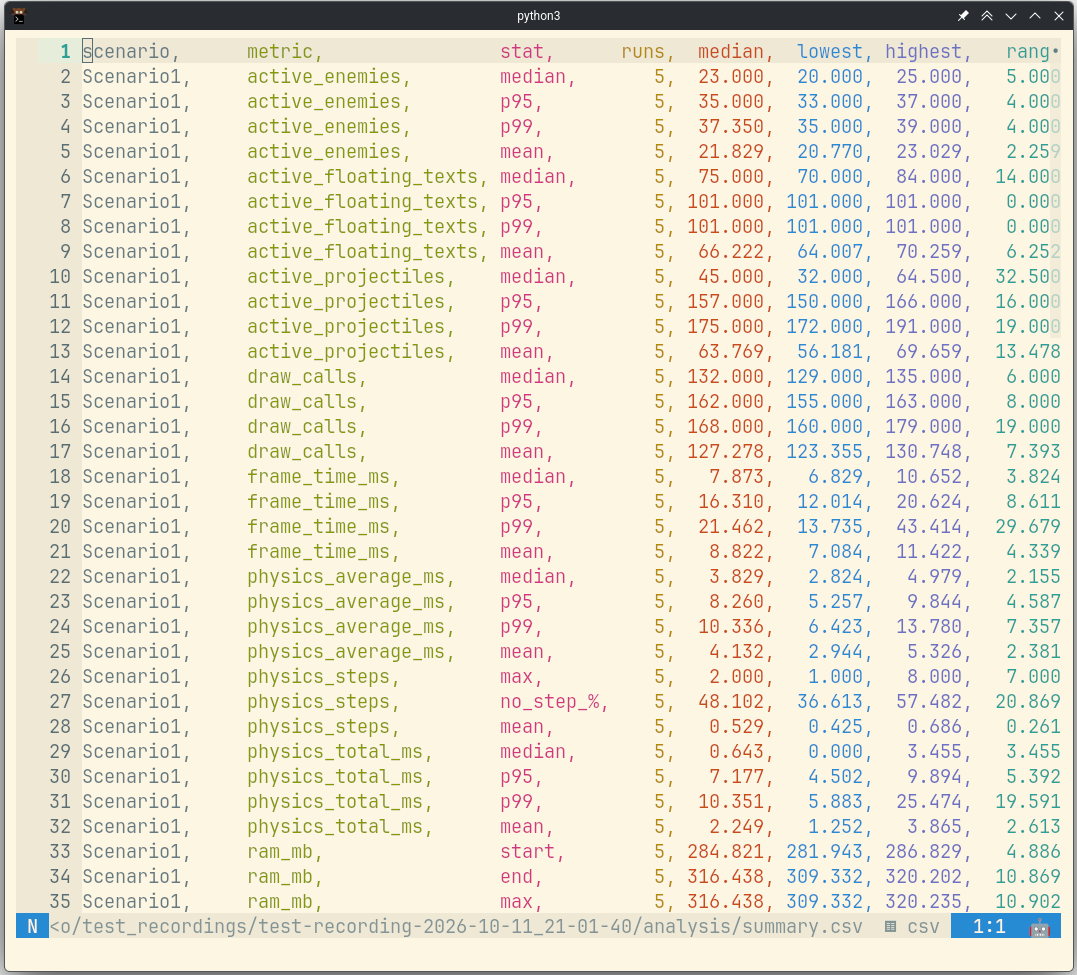Click the 'scenario' column header
Screen dimensions: 1077x975
click(x=126, y=52)
